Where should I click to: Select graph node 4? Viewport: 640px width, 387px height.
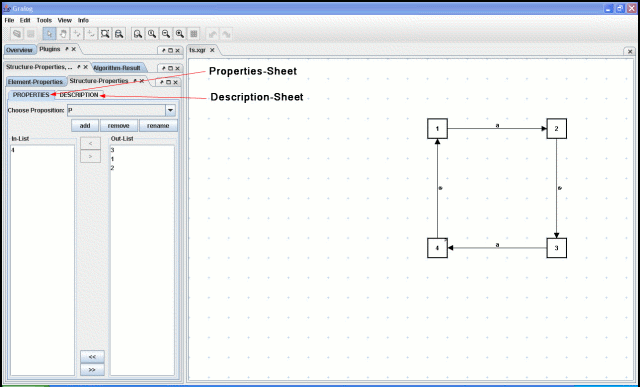(437, 248)
